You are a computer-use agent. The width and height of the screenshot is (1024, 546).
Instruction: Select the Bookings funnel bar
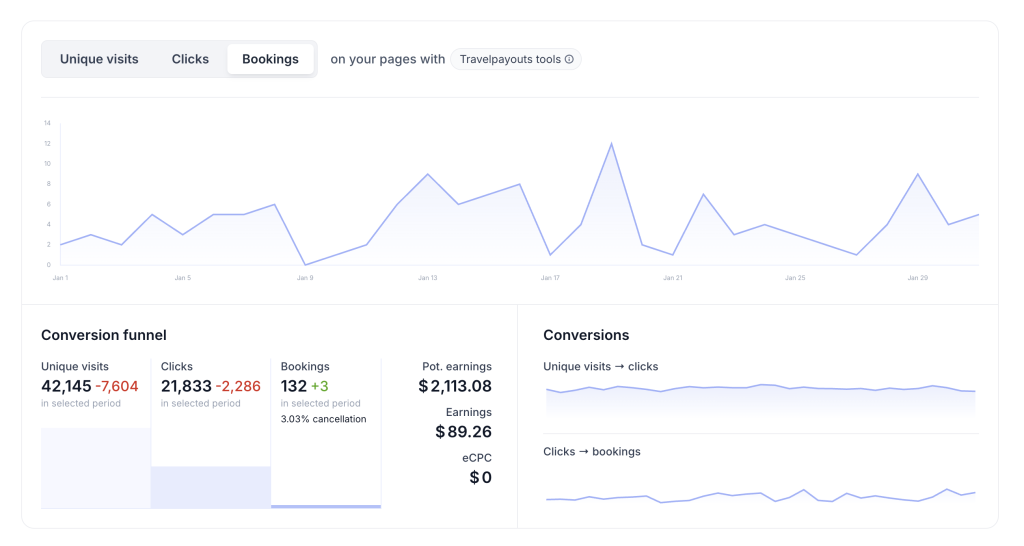(x=326, y=506)
